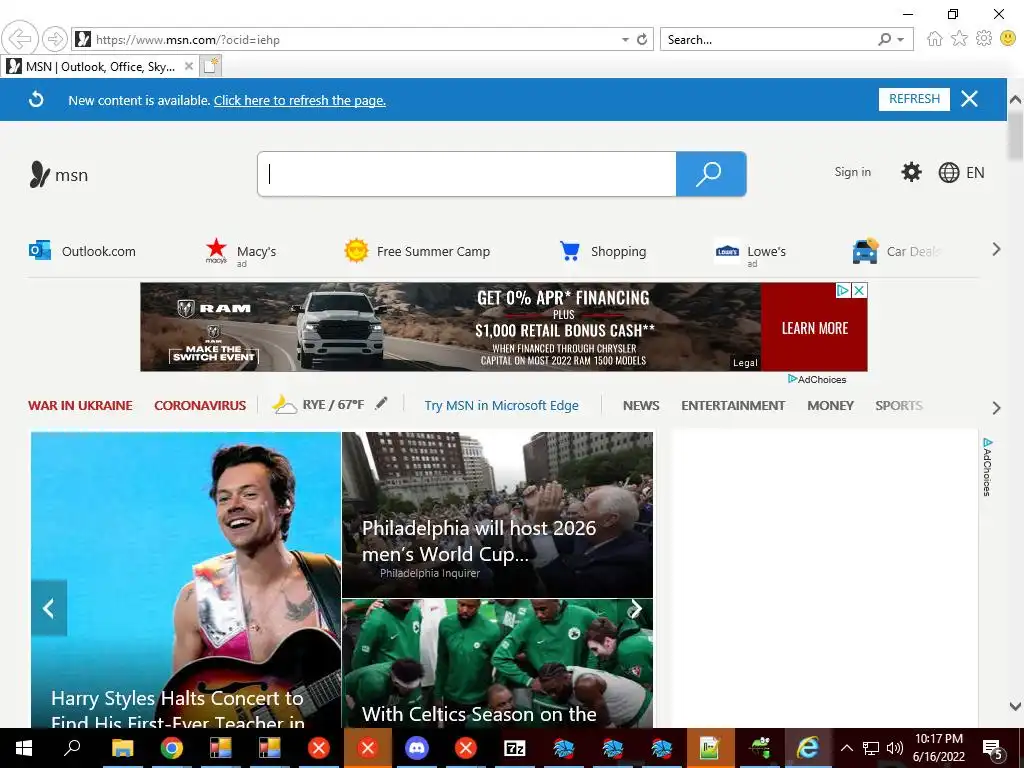Click vertical AdChoices label at right
The width and height of the screenshot is (1024, 768).
[987, 466]
